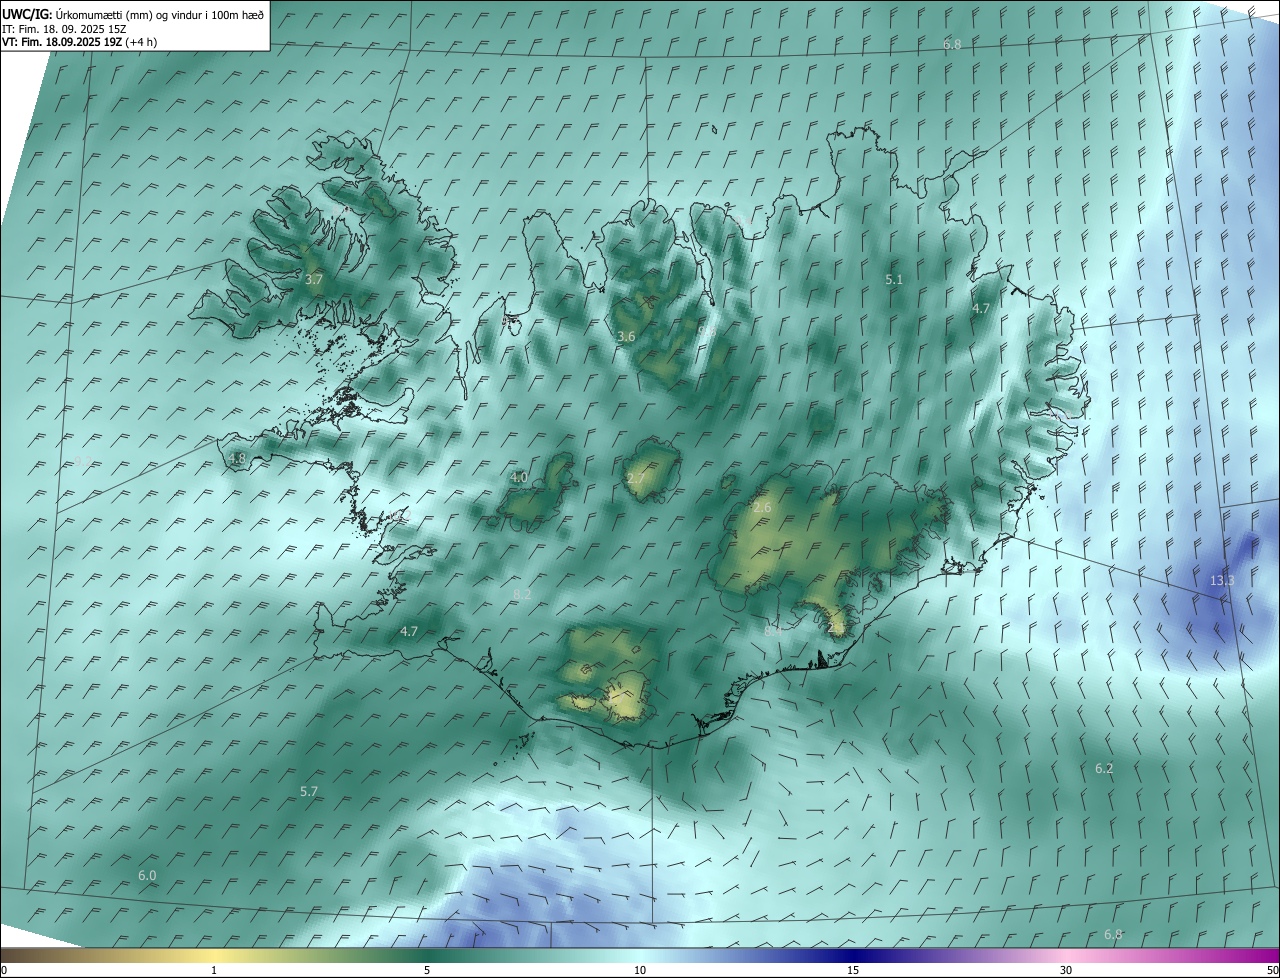The height and width of the screenshot is (978, 1280).
Task: Click the 5.7 value label south of Iceland
Action: 309,791
